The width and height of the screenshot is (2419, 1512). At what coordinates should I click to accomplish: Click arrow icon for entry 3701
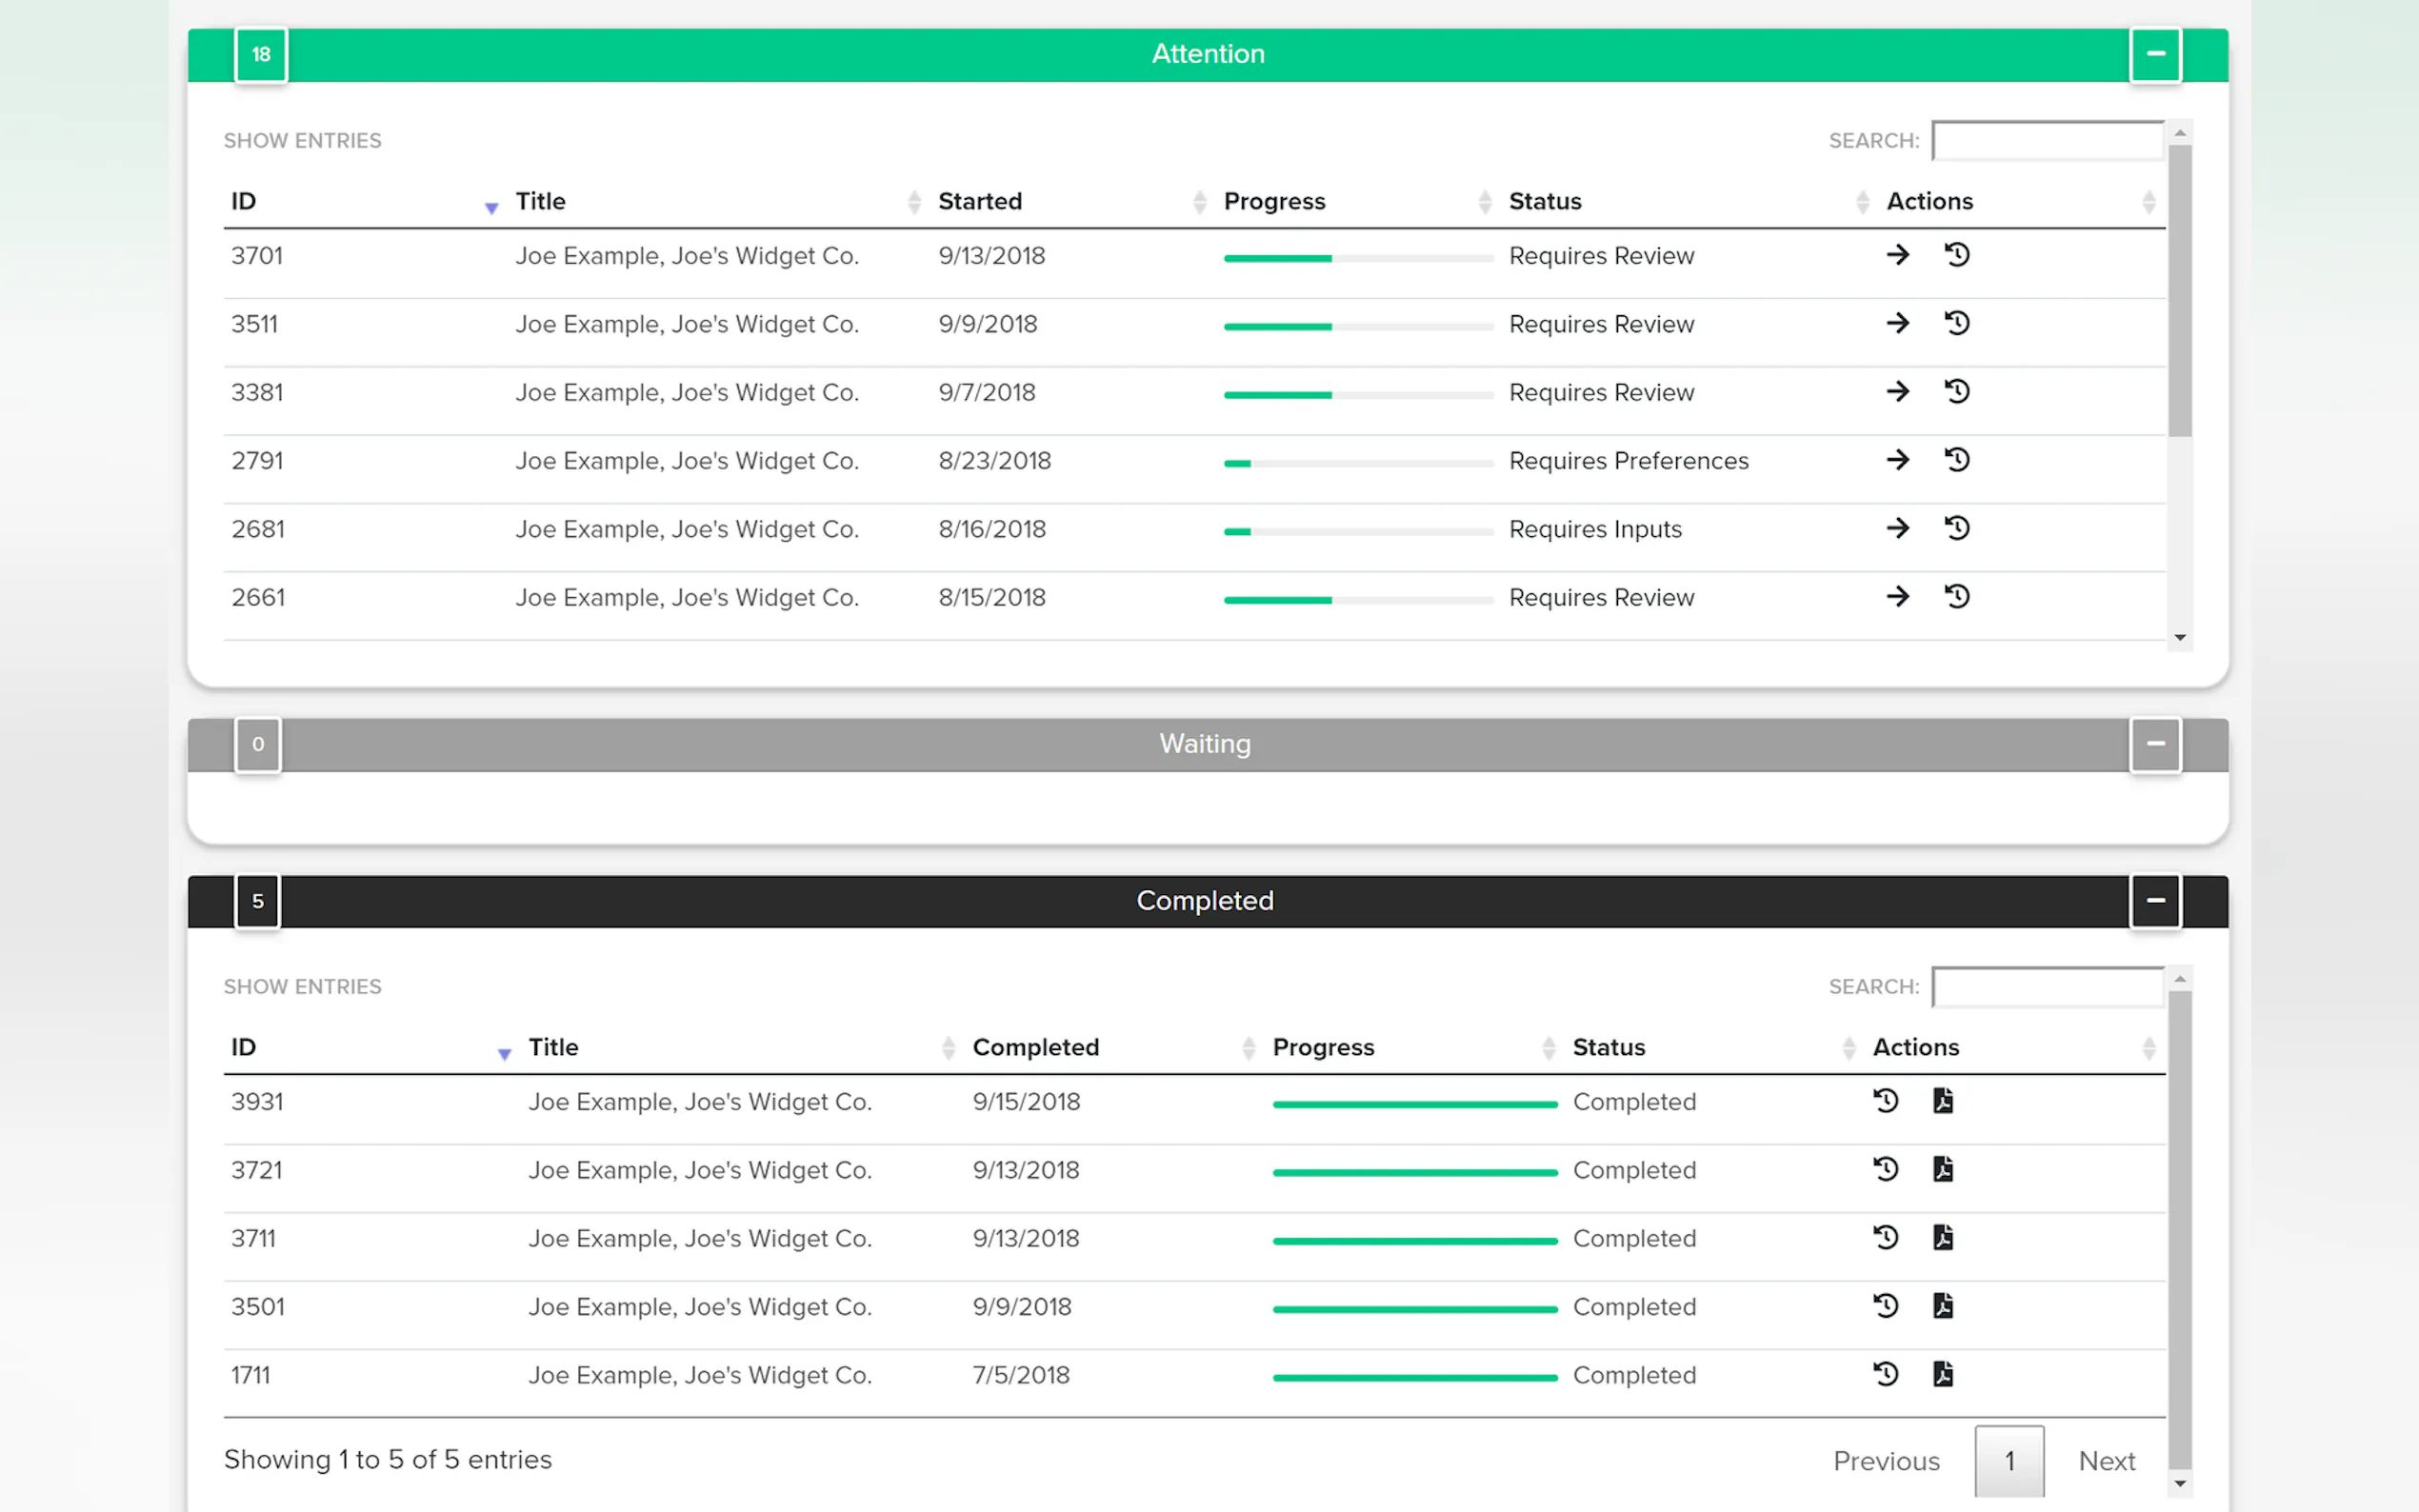click(x=1897, y=255)
